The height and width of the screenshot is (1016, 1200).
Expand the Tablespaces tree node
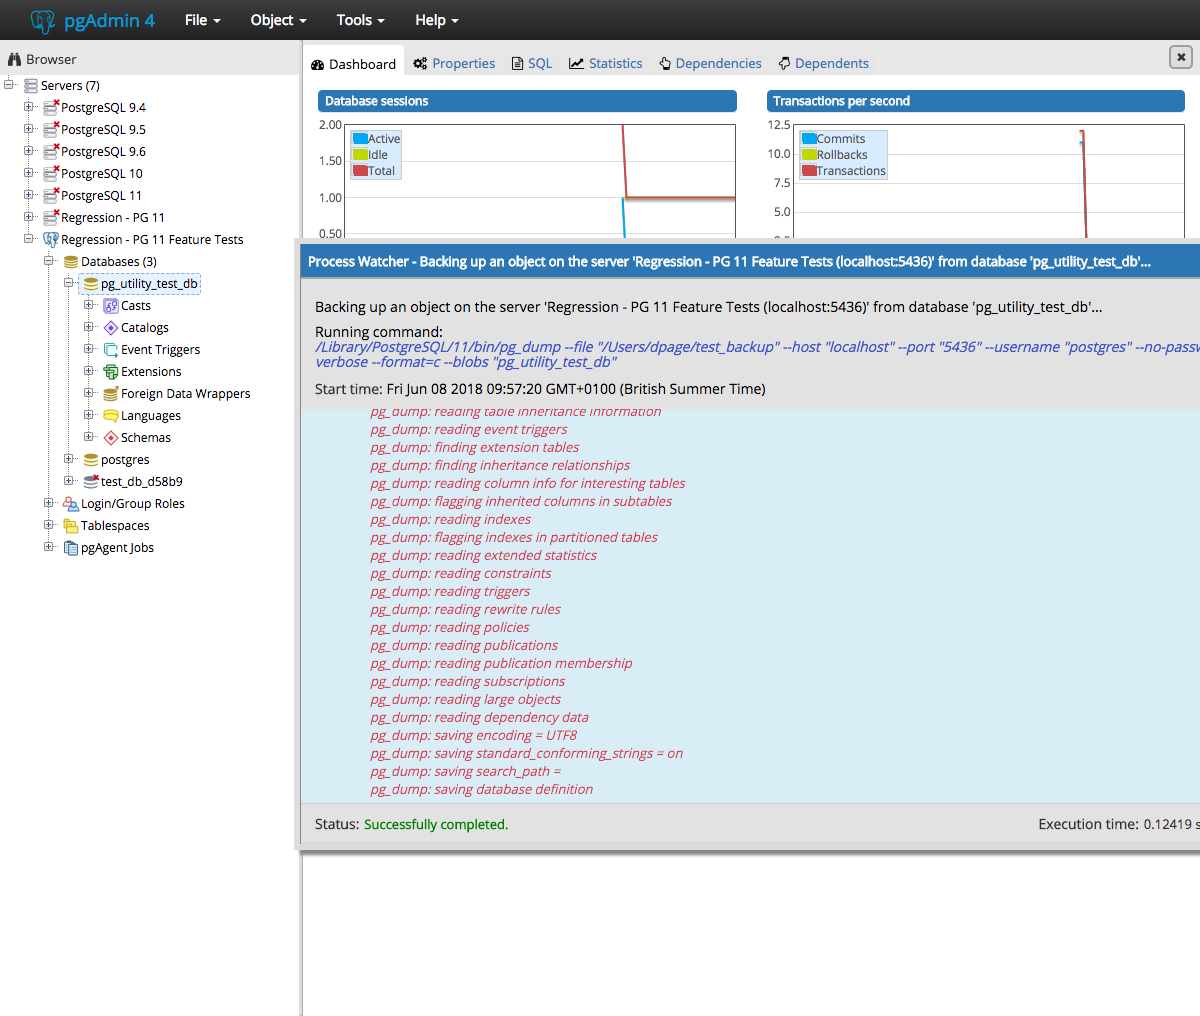(x=49, y=525)
